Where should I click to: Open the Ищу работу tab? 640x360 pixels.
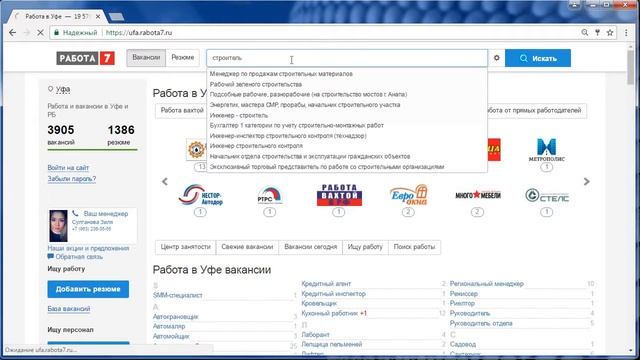(x=365, y=247)
